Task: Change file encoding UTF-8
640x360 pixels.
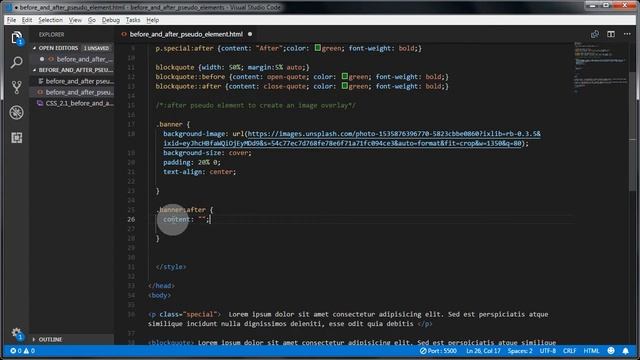Action: pos(548,351)
